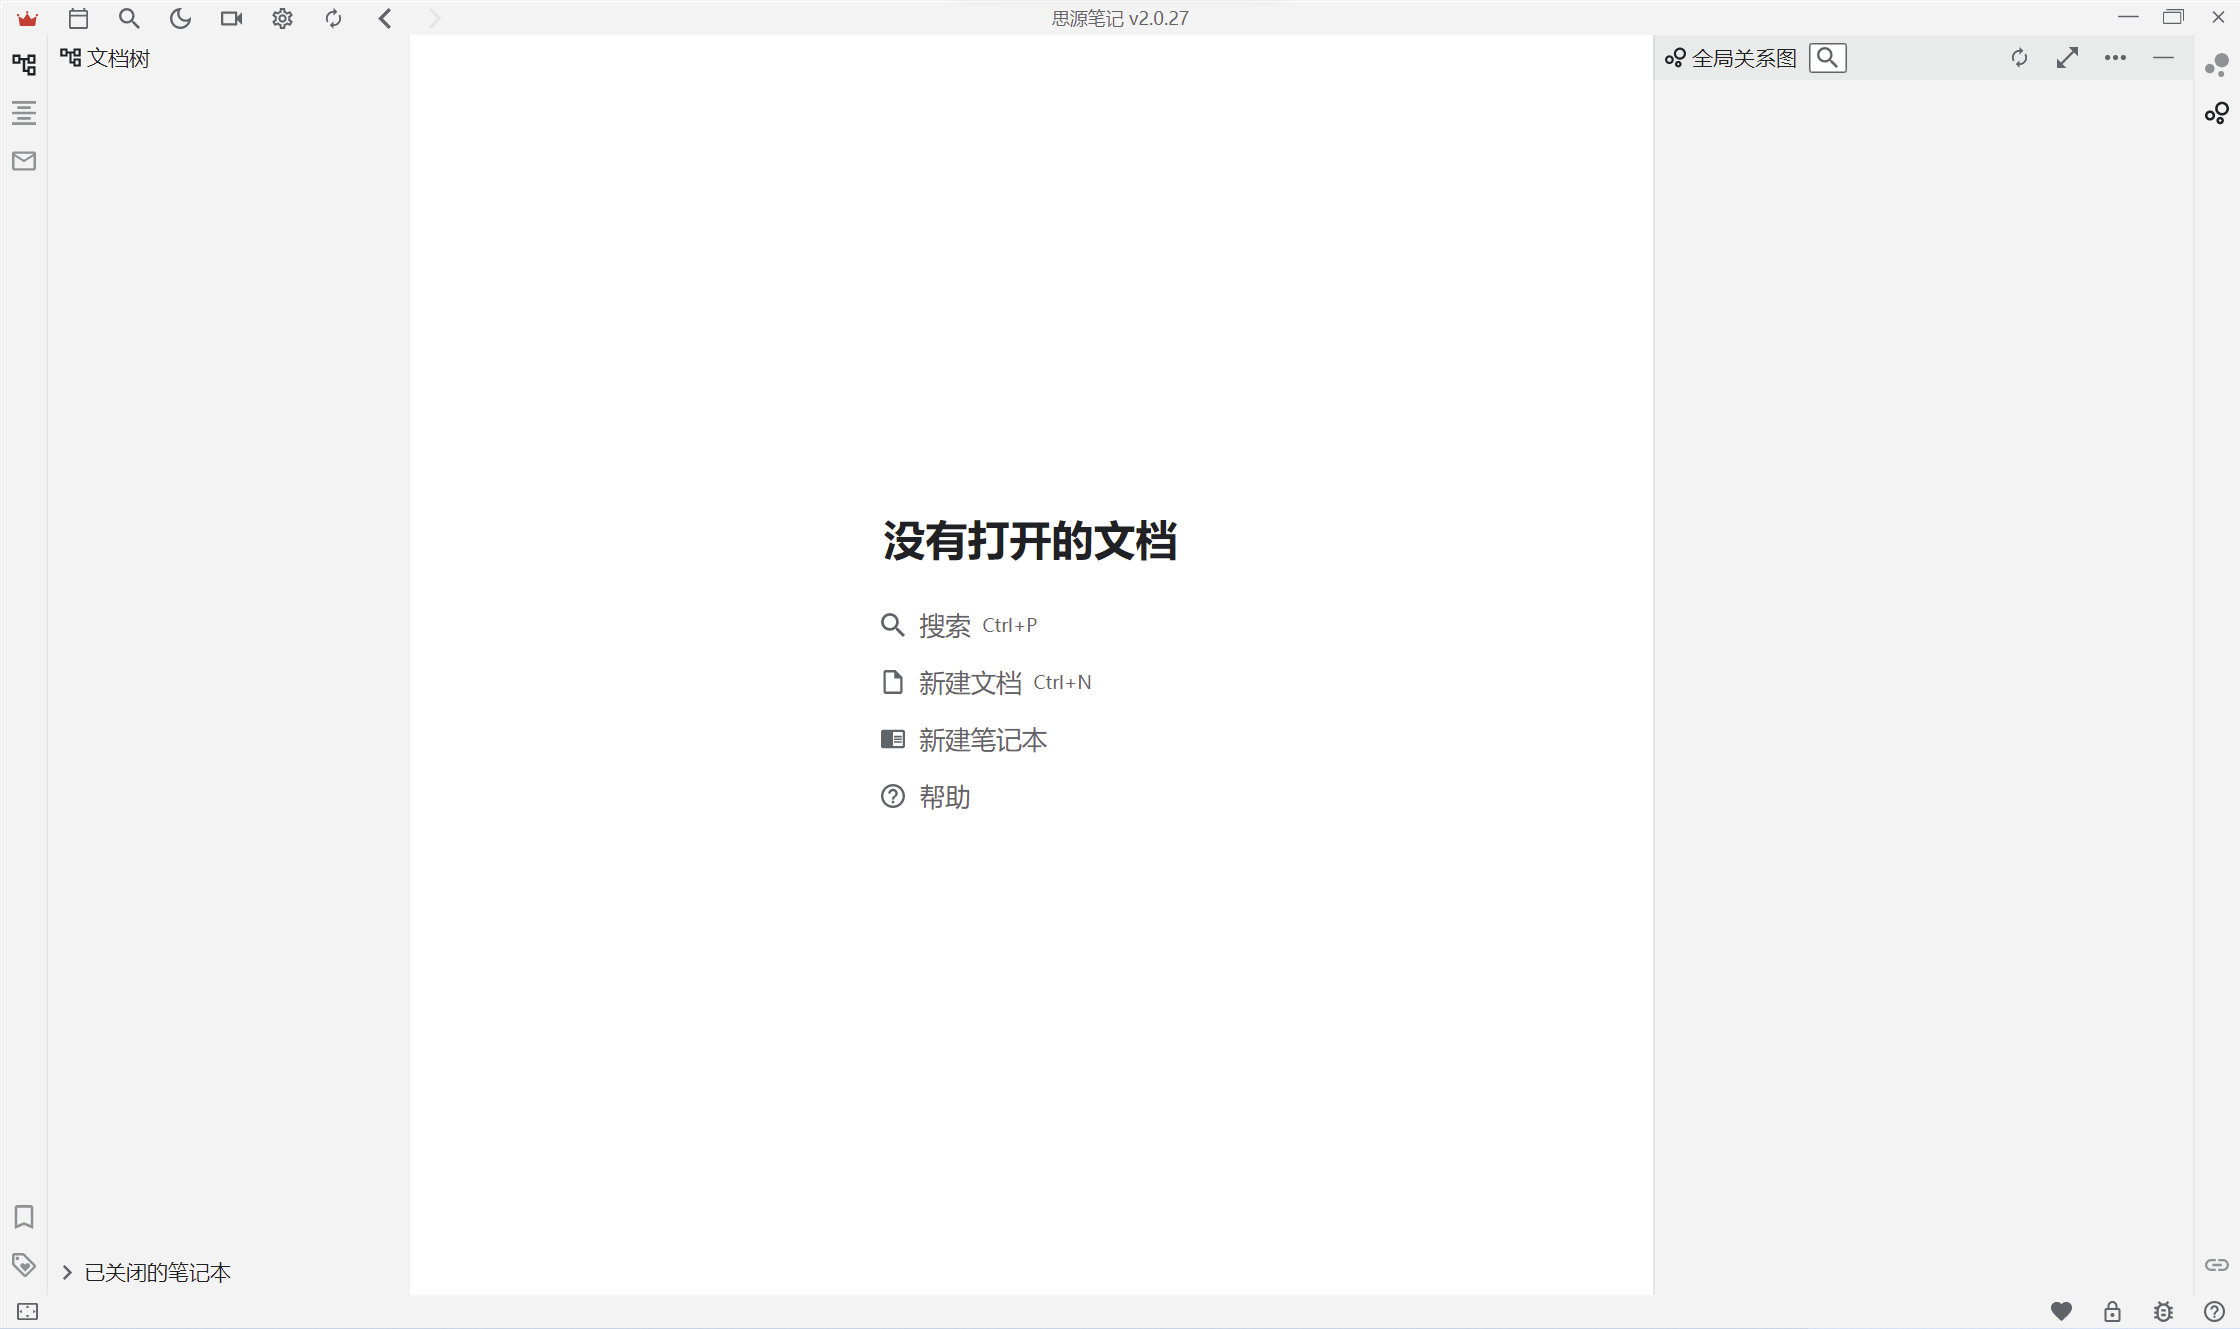The height and width of the screenshot is (1329, 2240).
Task: Go back with the left arrow
Action: (x=385, y=18)
